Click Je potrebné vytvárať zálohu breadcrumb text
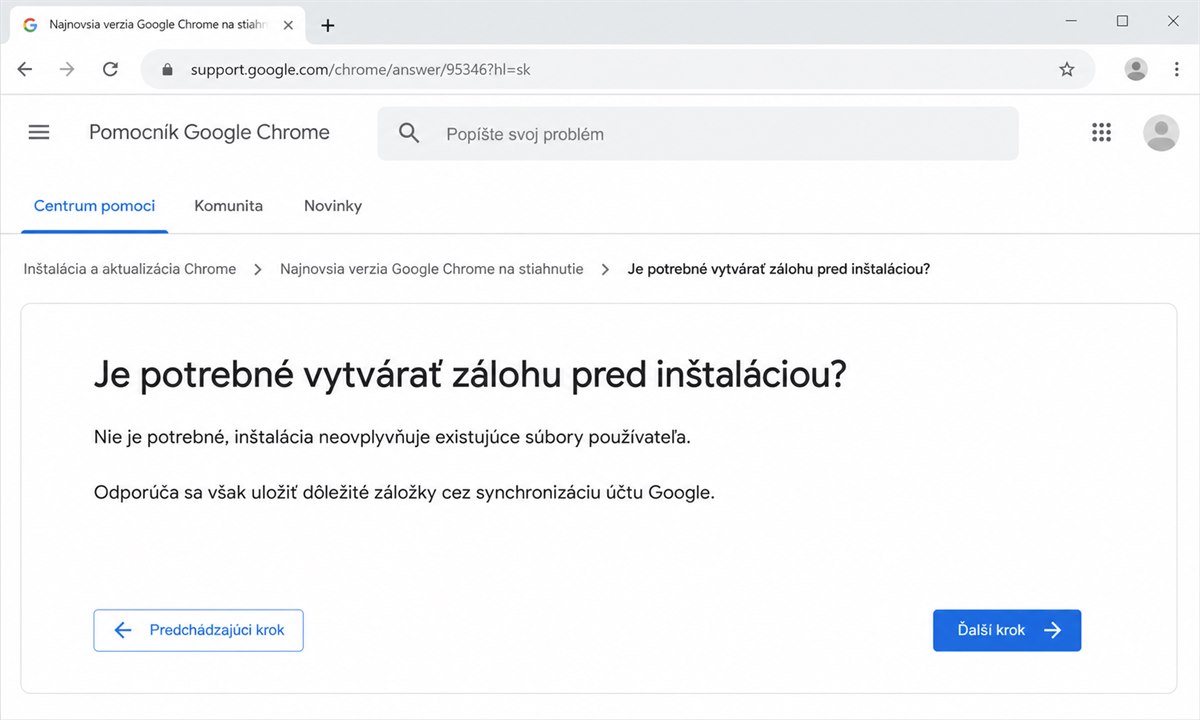1200x720 pixels. [779, 269]
